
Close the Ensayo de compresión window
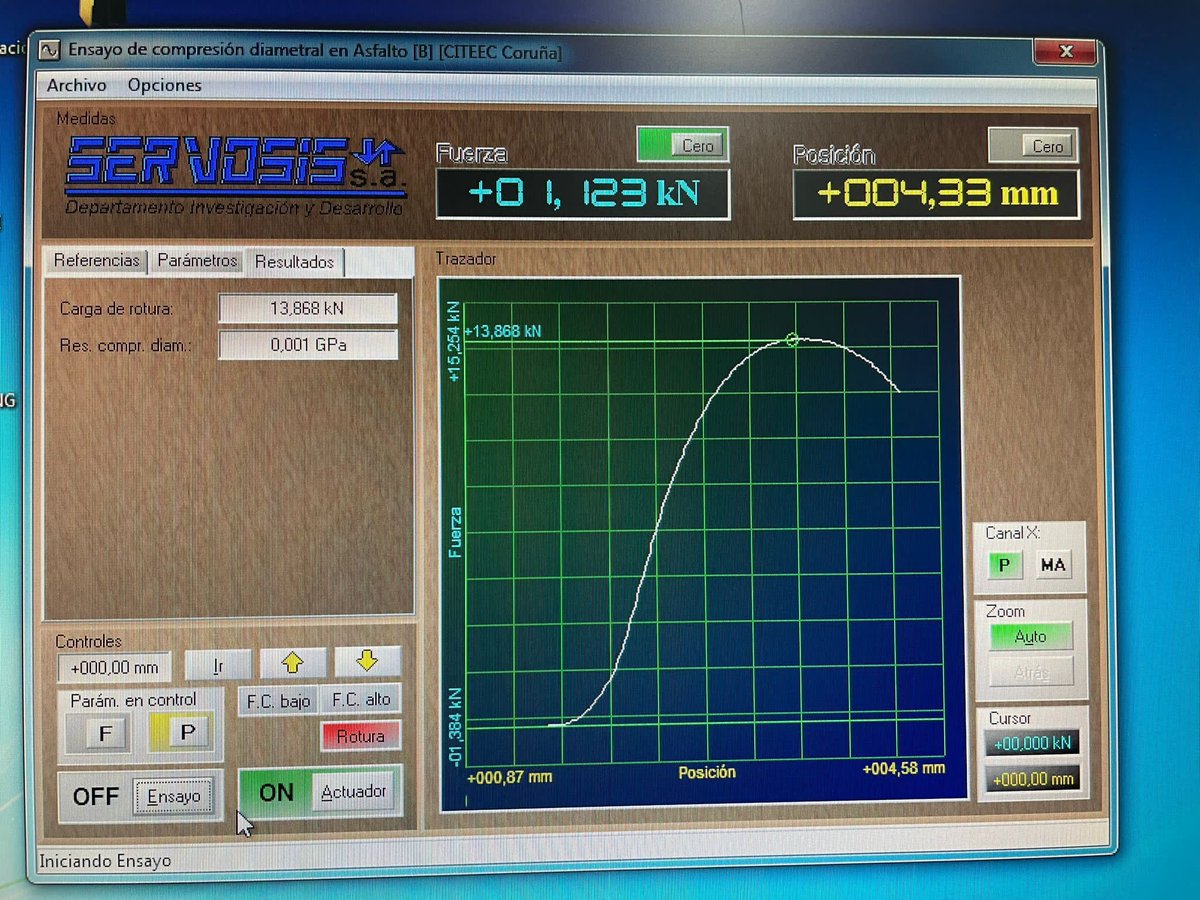tap(1065, 50)
